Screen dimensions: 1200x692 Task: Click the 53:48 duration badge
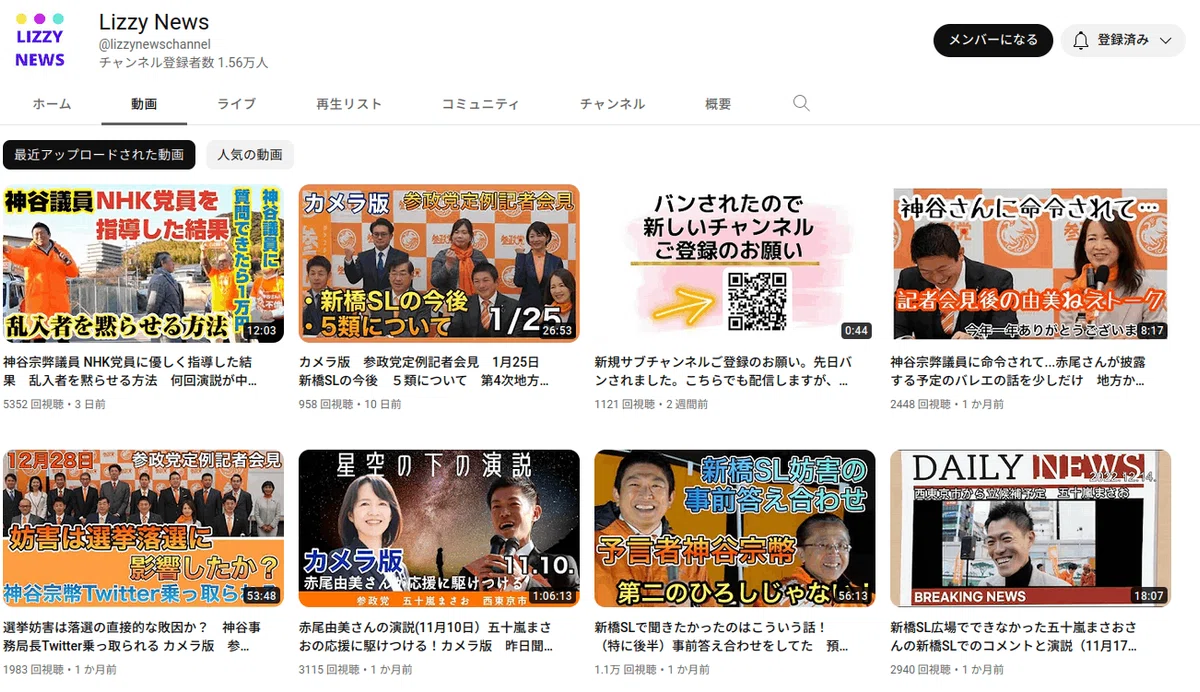[x=261, y=595]
